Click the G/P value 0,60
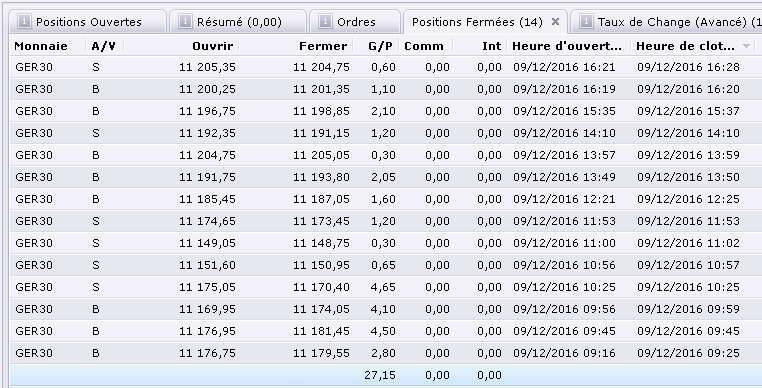Viewport: 762px width, 388px height. [x=383, y=67]
